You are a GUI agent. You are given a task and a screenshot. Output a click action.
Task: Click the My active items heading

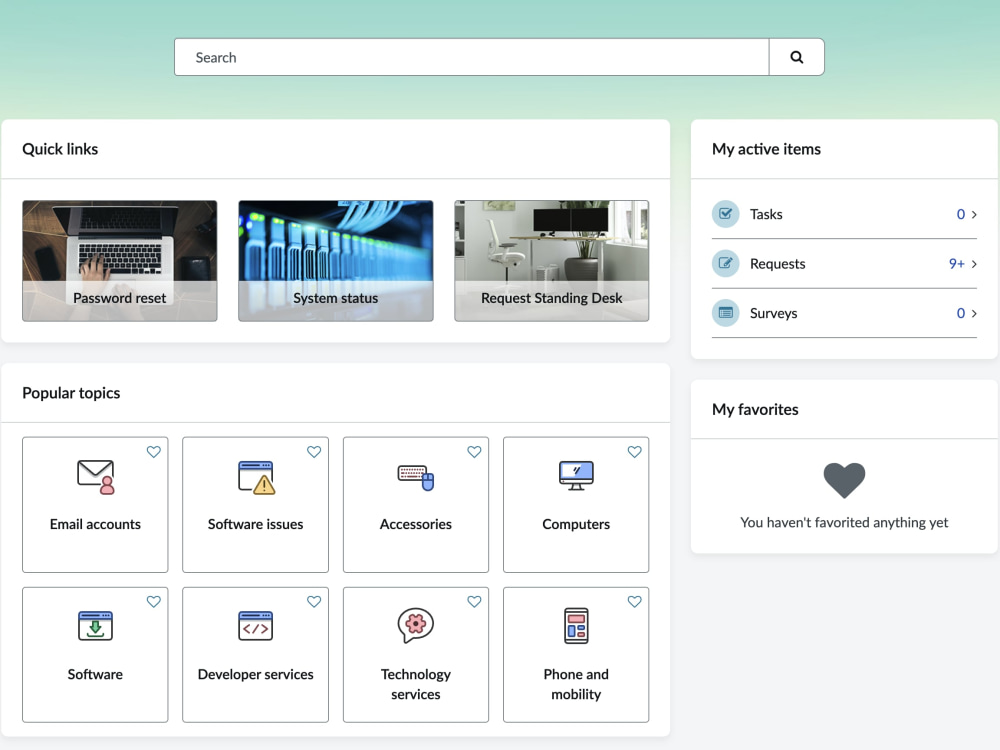(x=767, y=149)
